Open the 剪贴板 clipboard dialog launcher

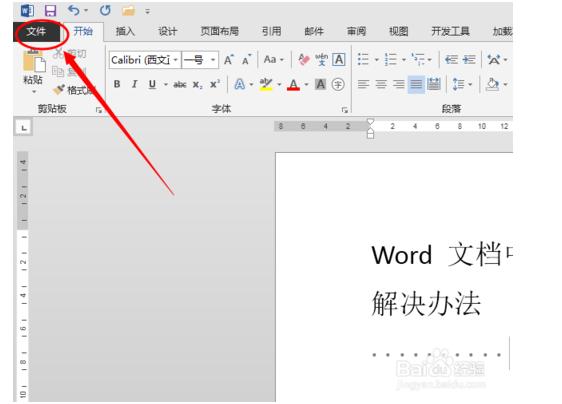pyautogui.click(x=99, y=110)
